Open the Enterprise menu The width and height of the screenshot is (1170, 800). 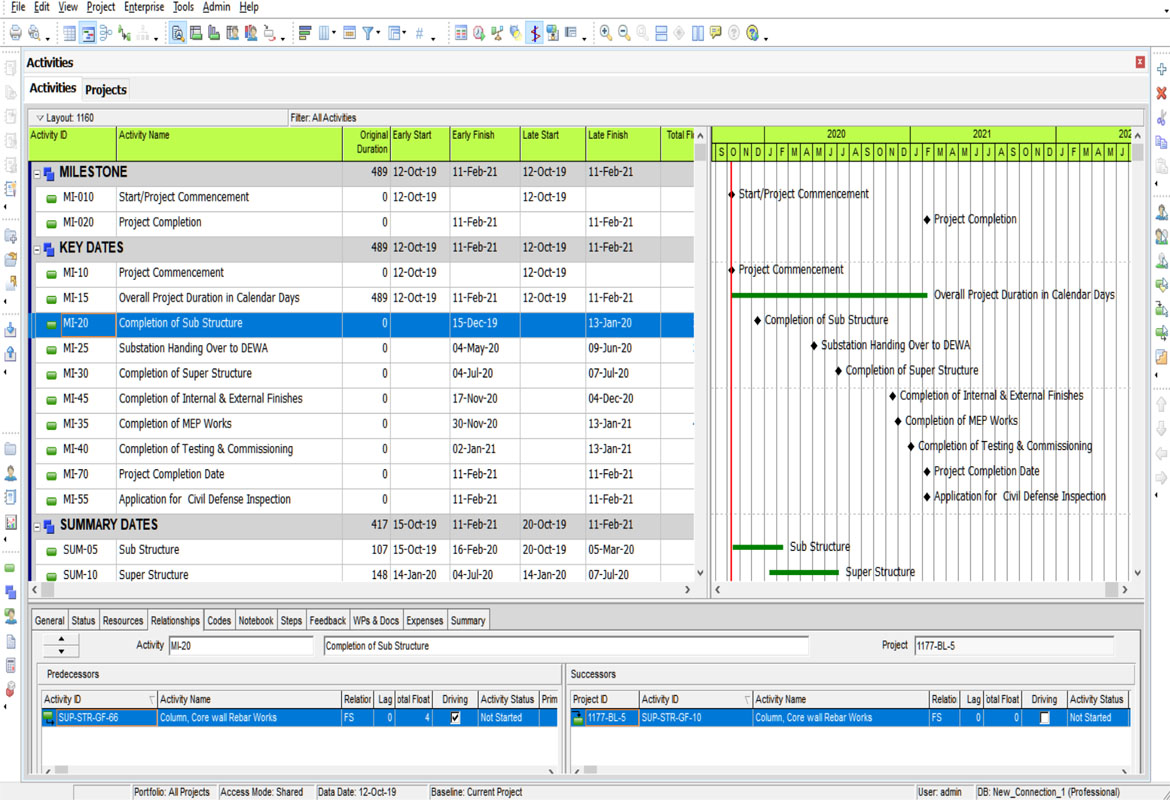pos(144,7)
